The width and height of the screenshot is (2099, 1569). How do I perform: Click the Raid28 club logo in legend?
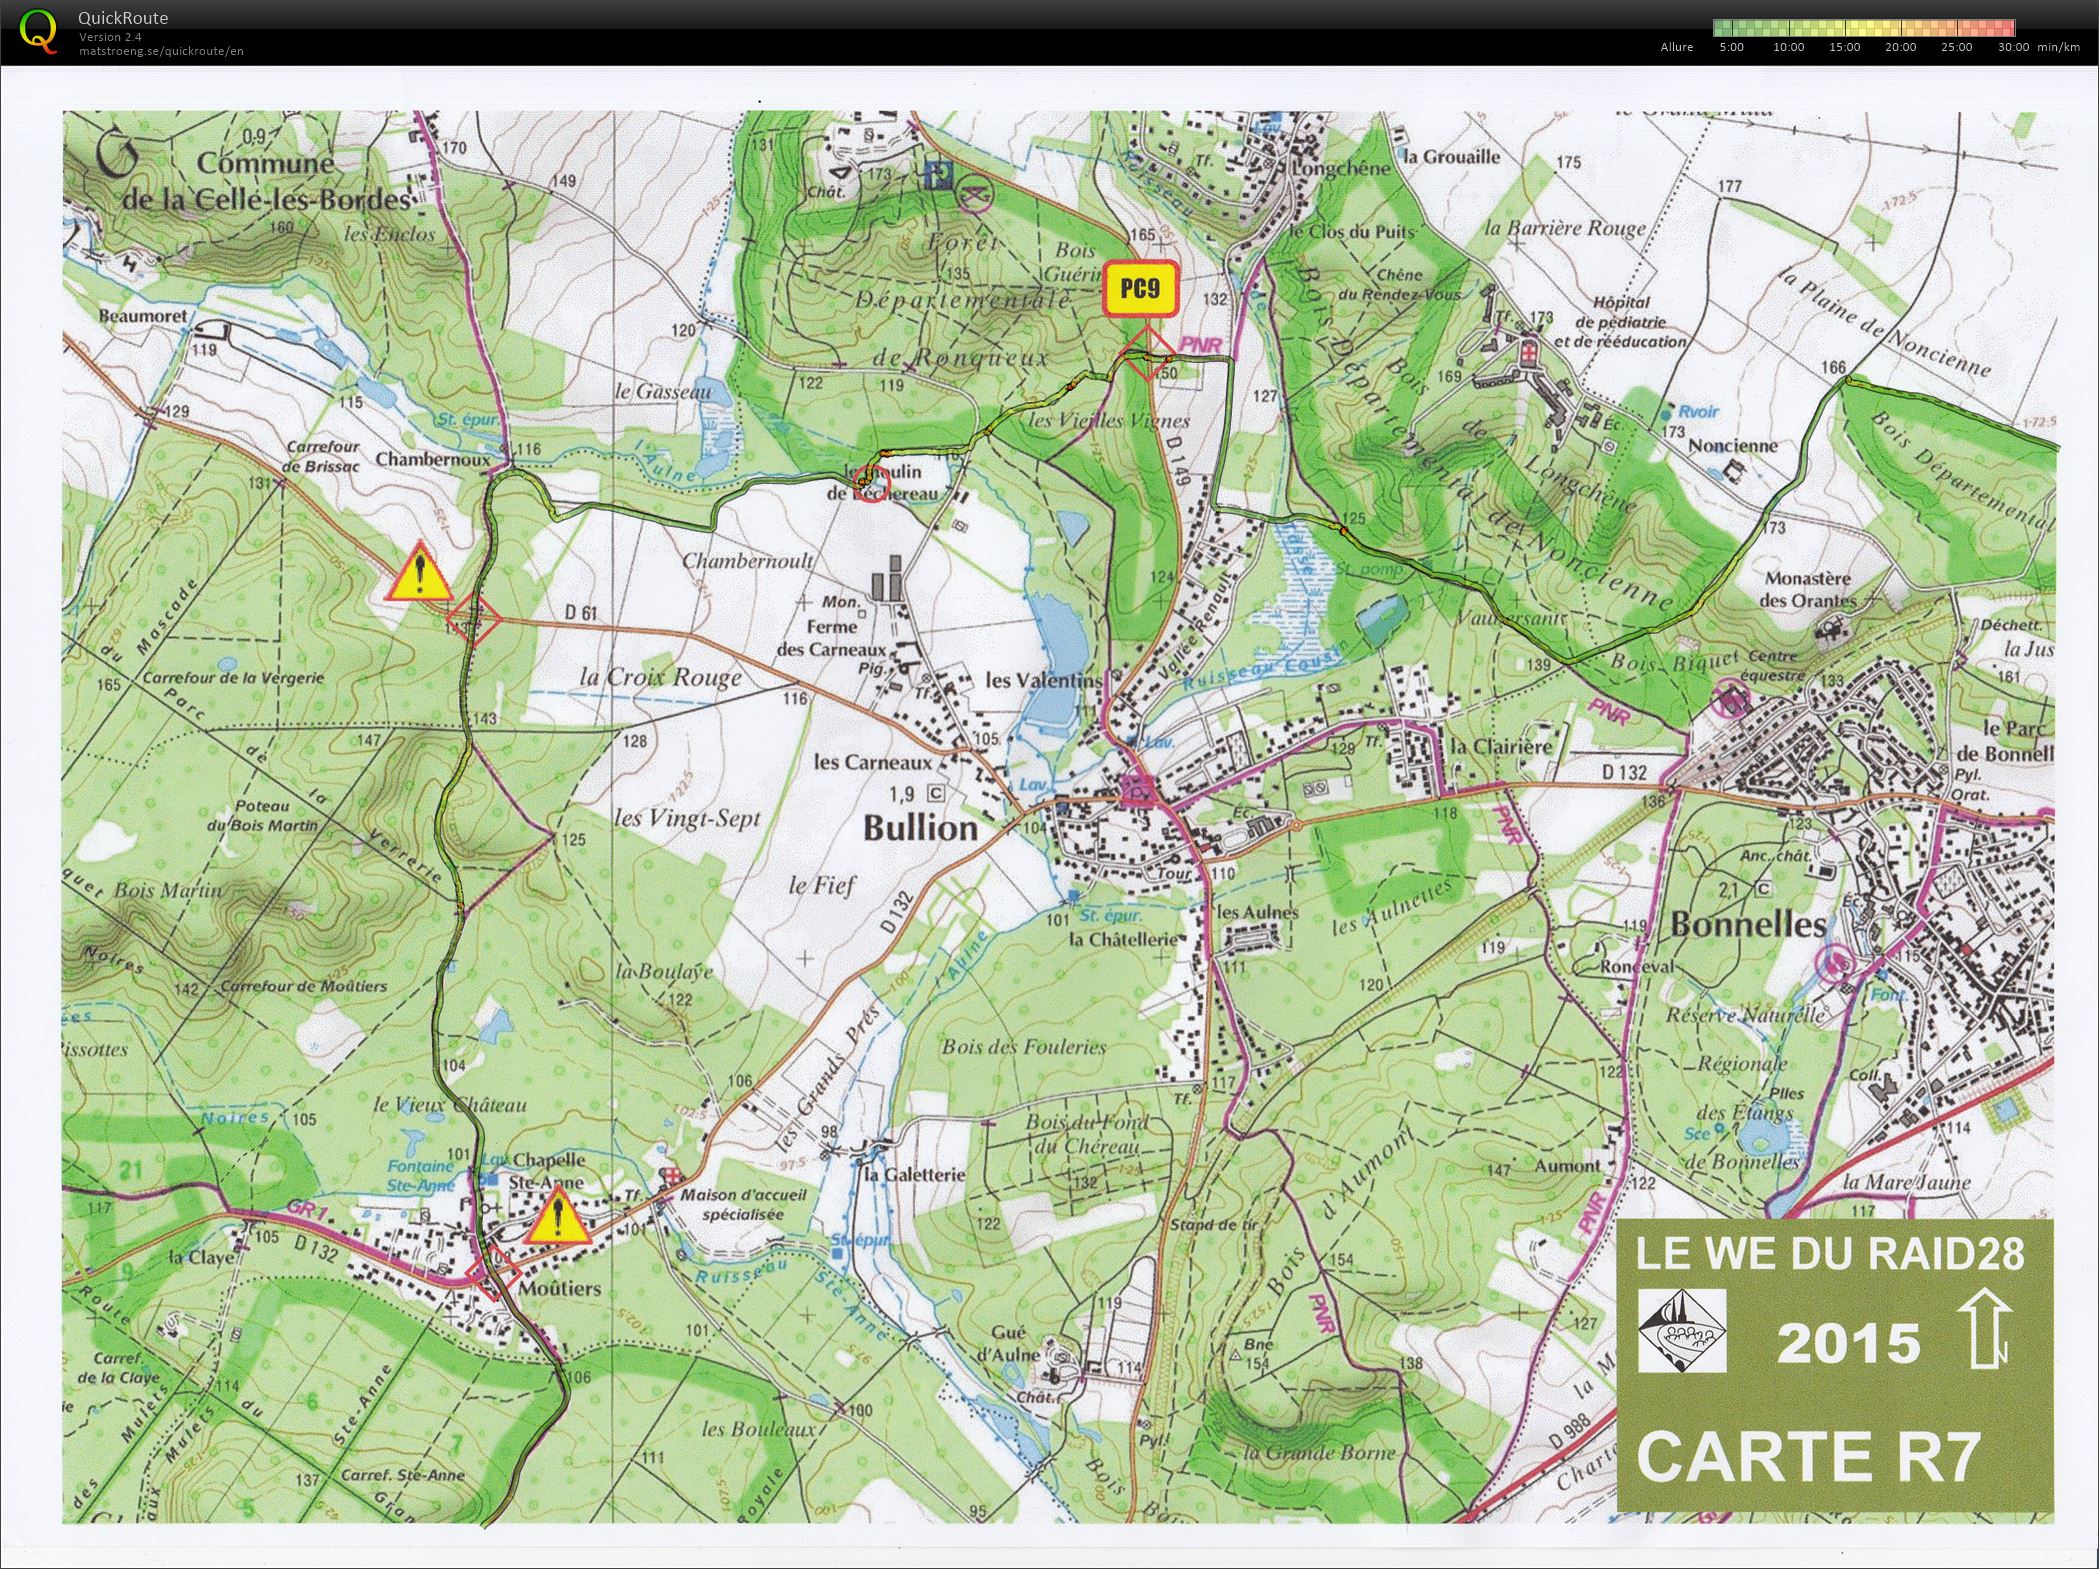point(1682,1330)
